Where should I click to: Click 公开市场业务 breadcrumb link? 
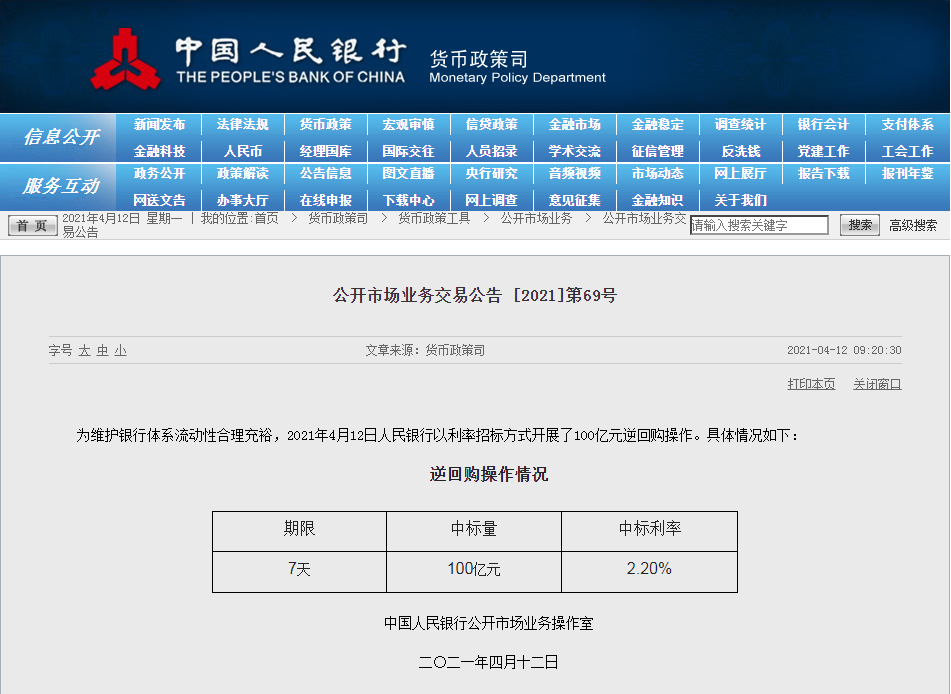[536, 218]
